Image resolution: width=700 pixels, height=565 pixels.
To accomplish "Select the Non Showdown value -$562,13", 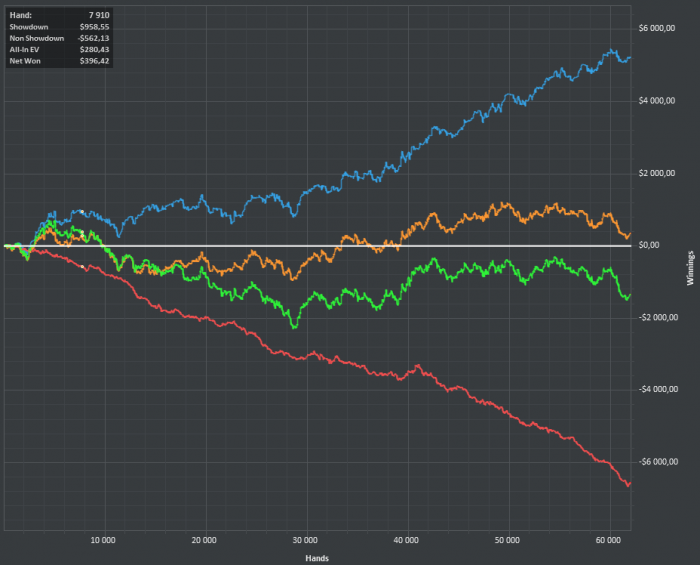I will [93, 38].
